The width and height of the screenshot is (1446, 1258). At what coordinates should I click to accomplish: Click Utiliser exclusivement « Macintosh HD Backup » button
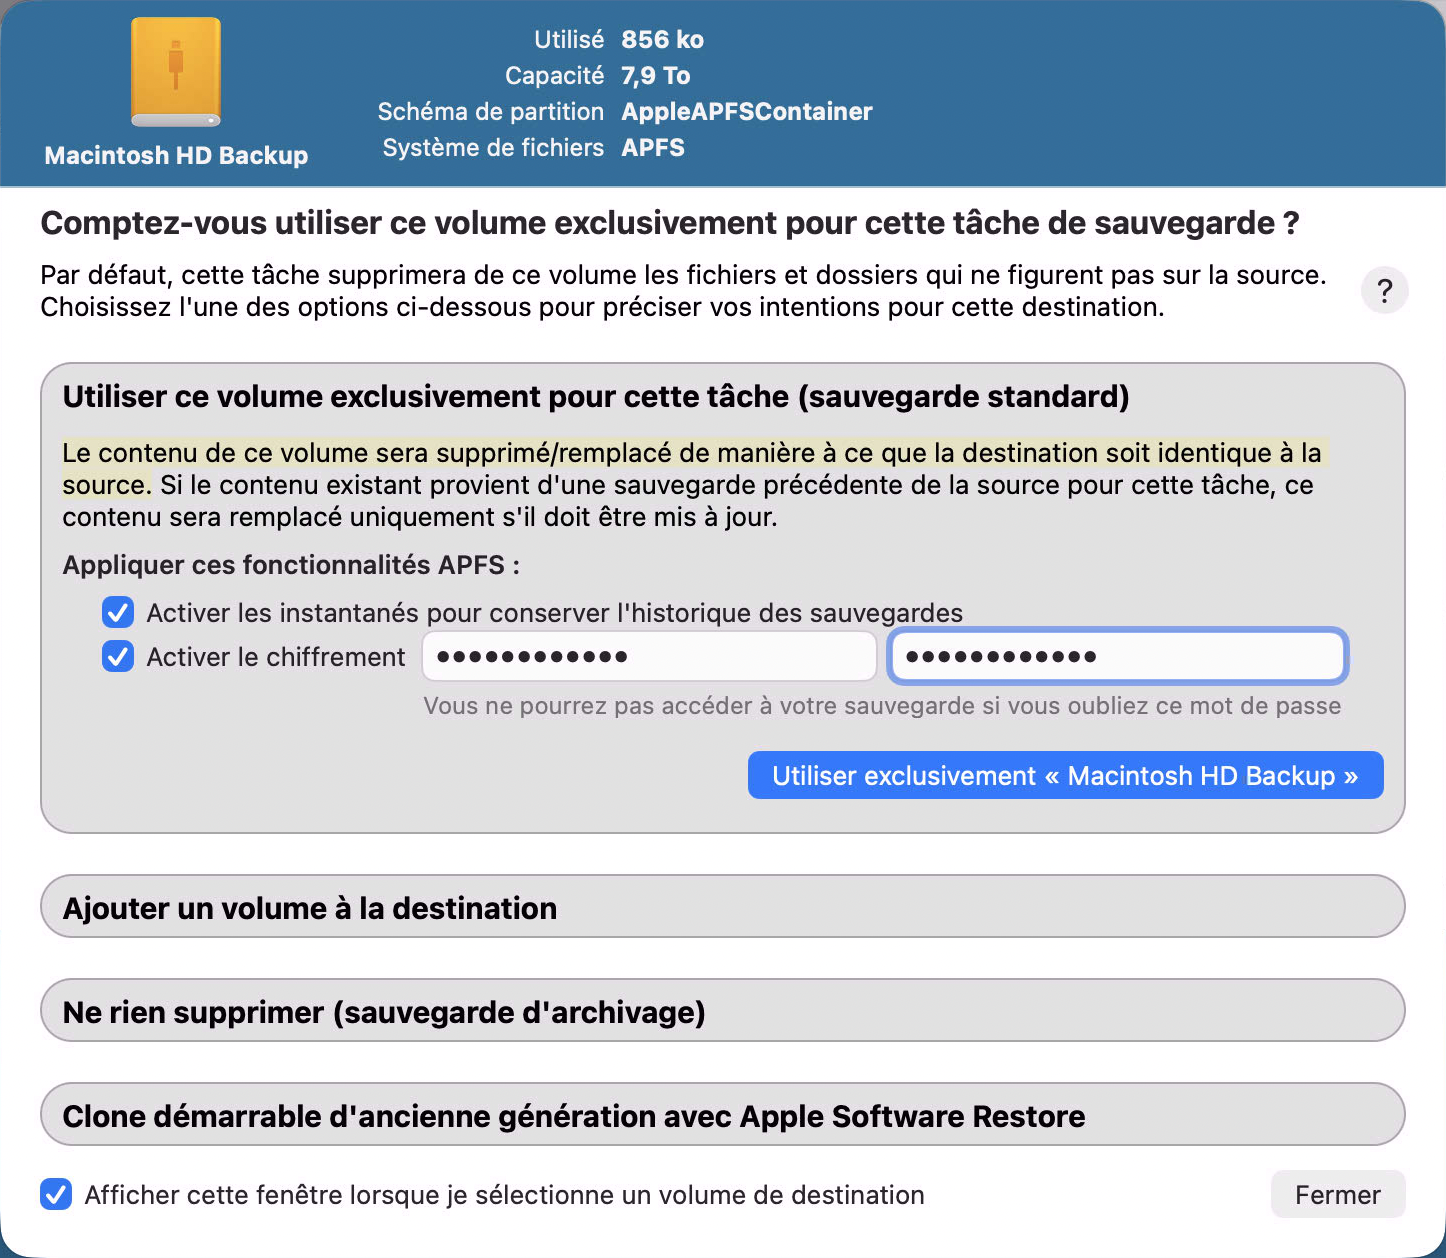1065,775
